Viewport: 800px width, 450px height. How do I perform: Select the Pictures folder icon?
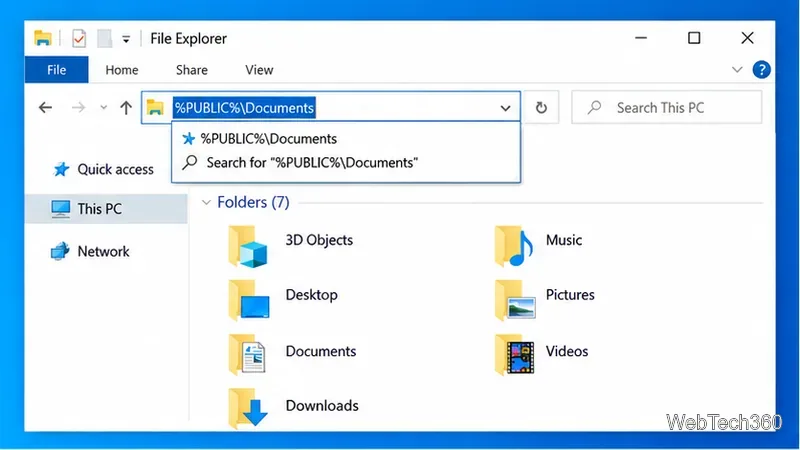pos(515,301)
